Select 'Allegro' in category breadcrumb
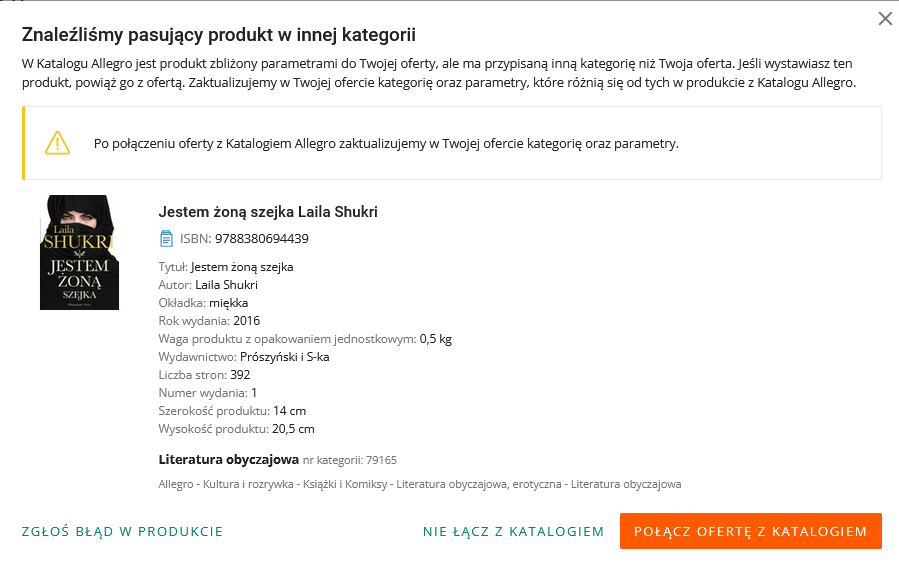Image resolution: width=899 pixels, height=567 pixels. 176,484
